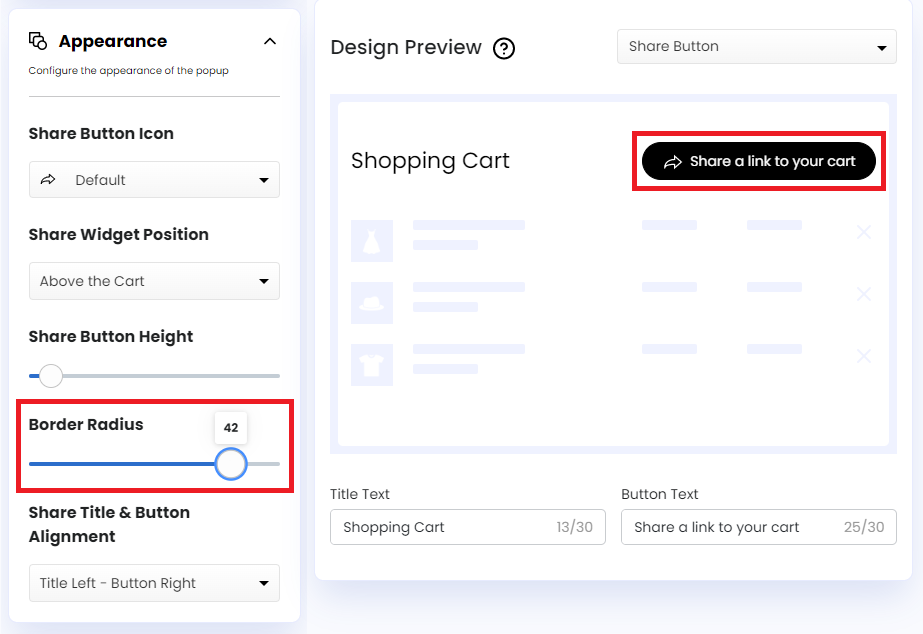The width and height of the screenshot is (923, 634).
Task: Remove the second cart item via its X icon
Action: coord(863,294)
